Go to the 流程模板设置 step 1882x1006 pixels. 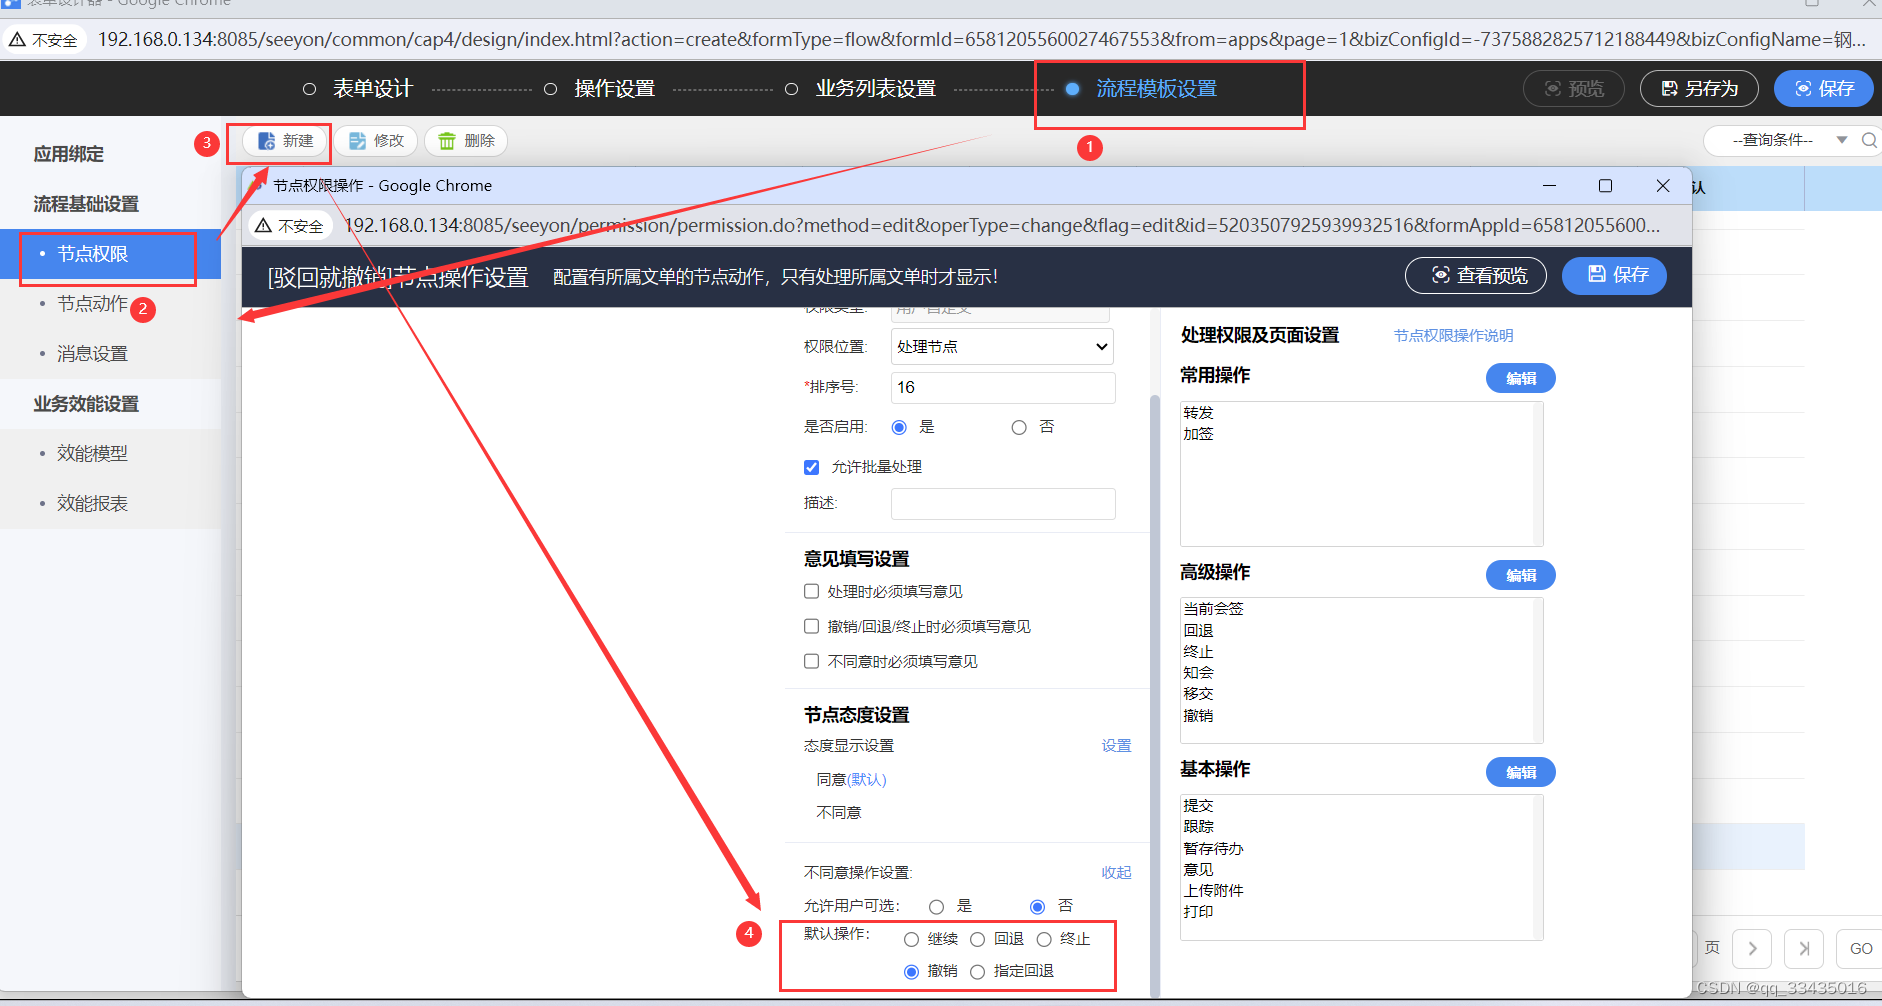(1156, 89)
